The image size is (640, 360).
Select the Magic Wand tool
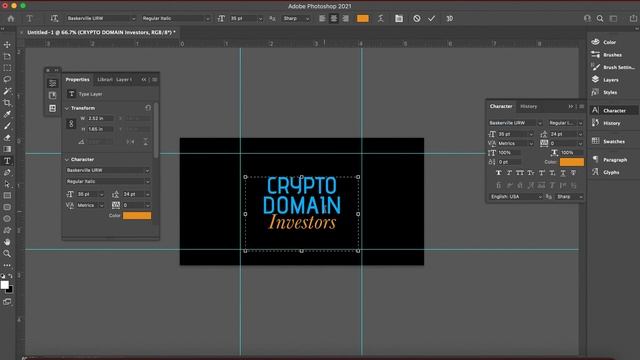(7, 91)
